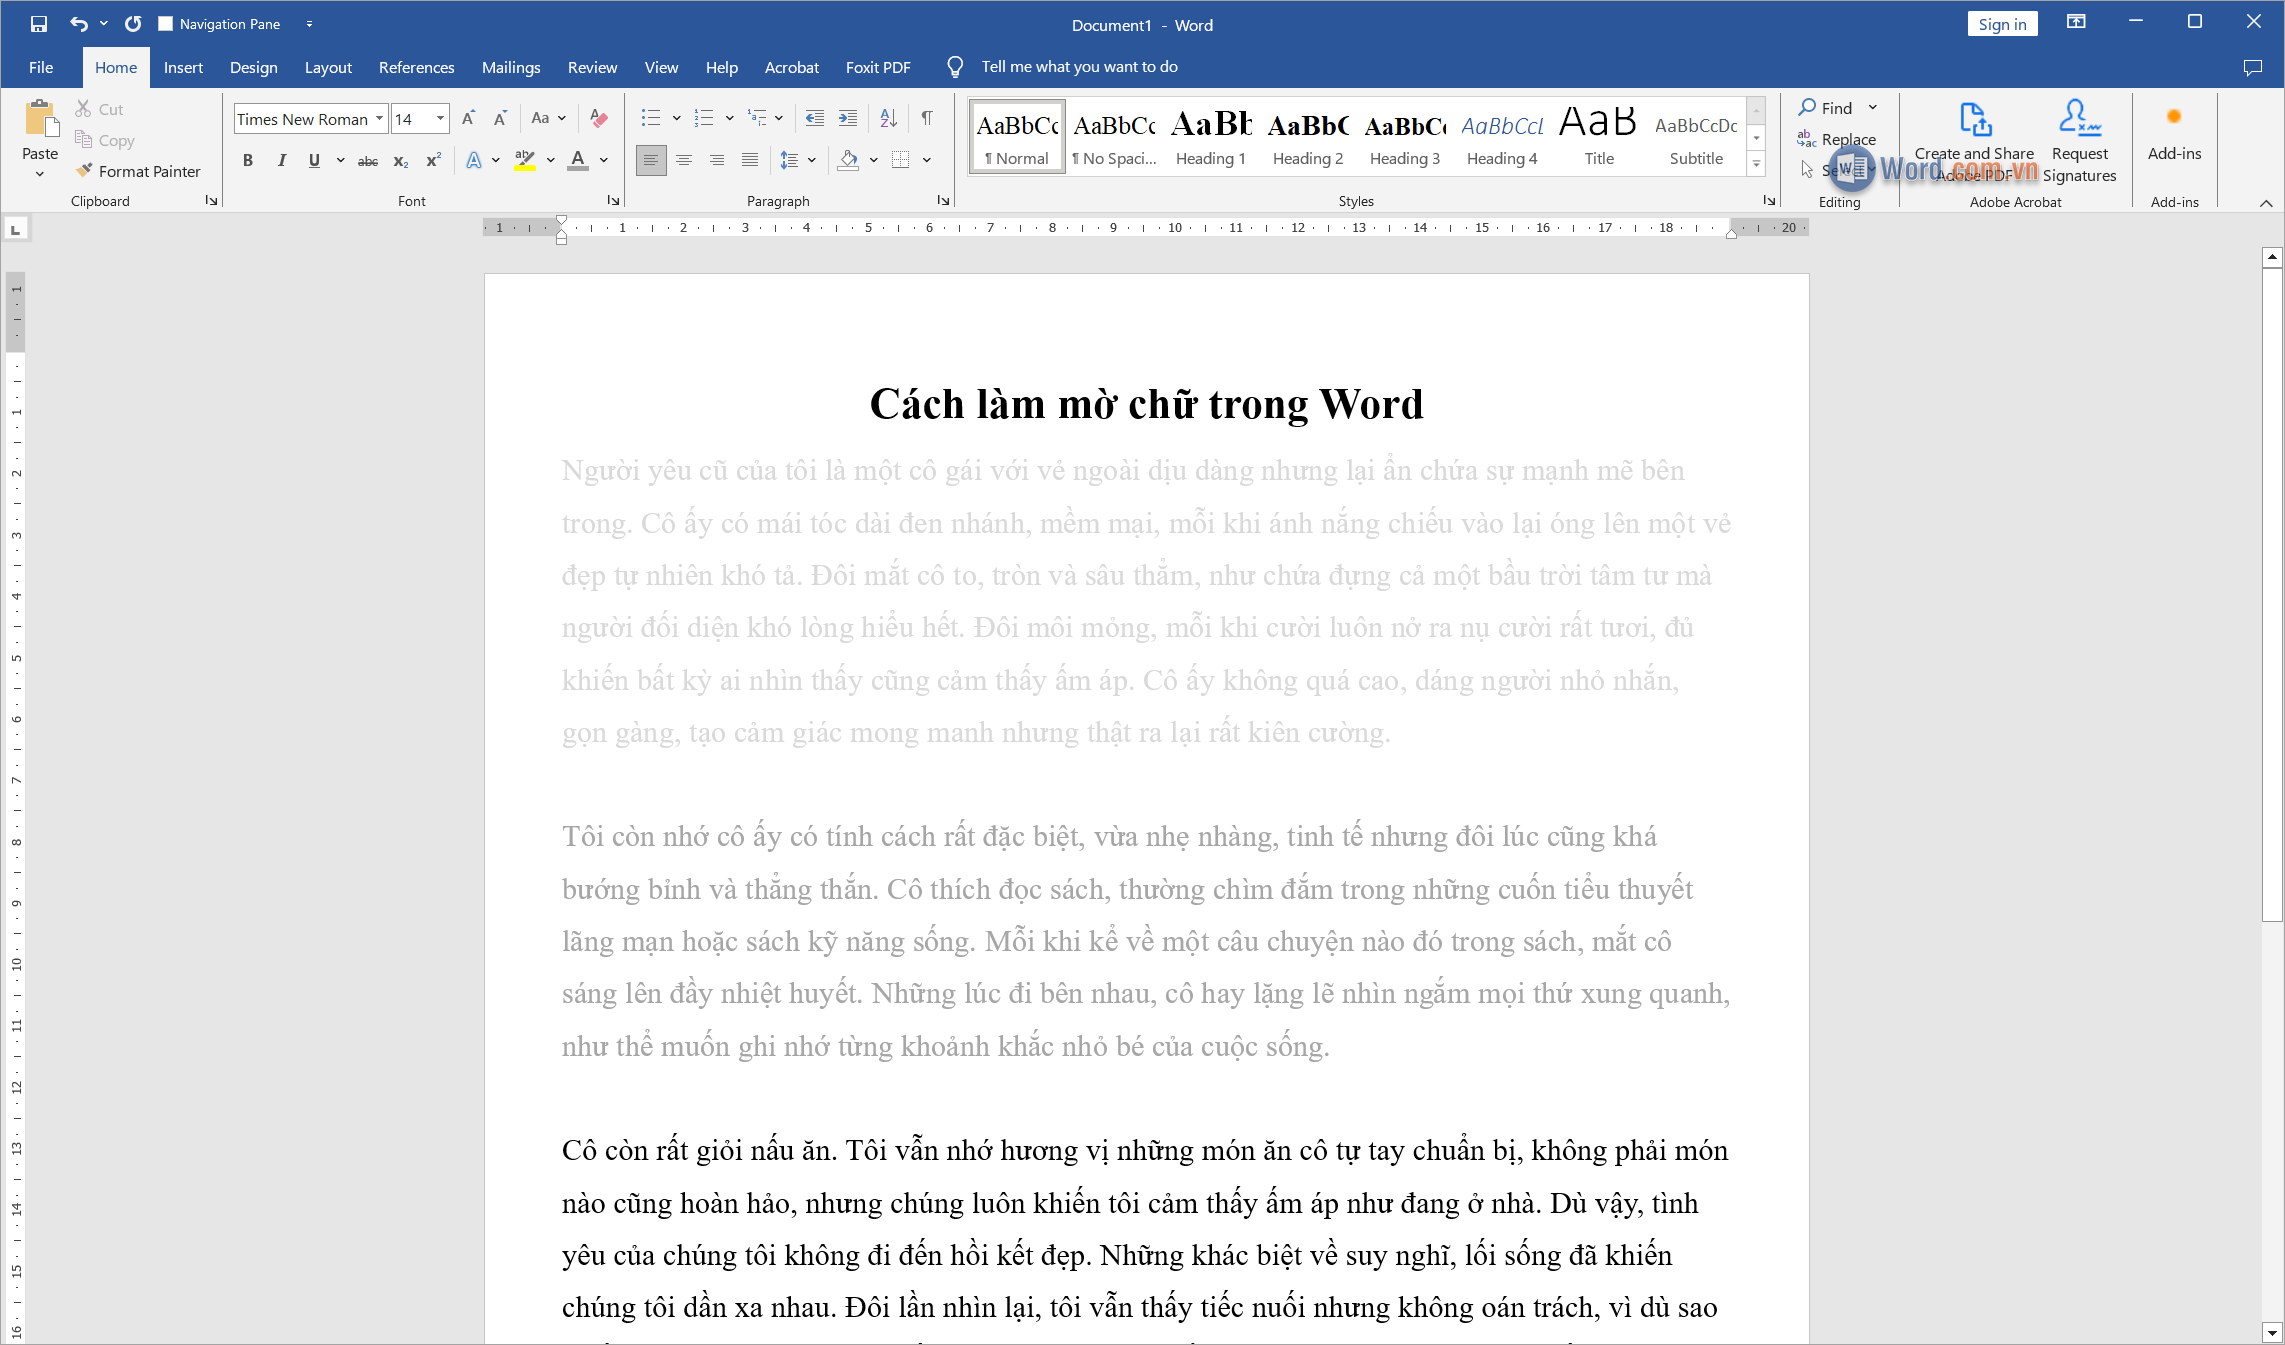Center align the text

pyautogui.click(x=684, y=160)
